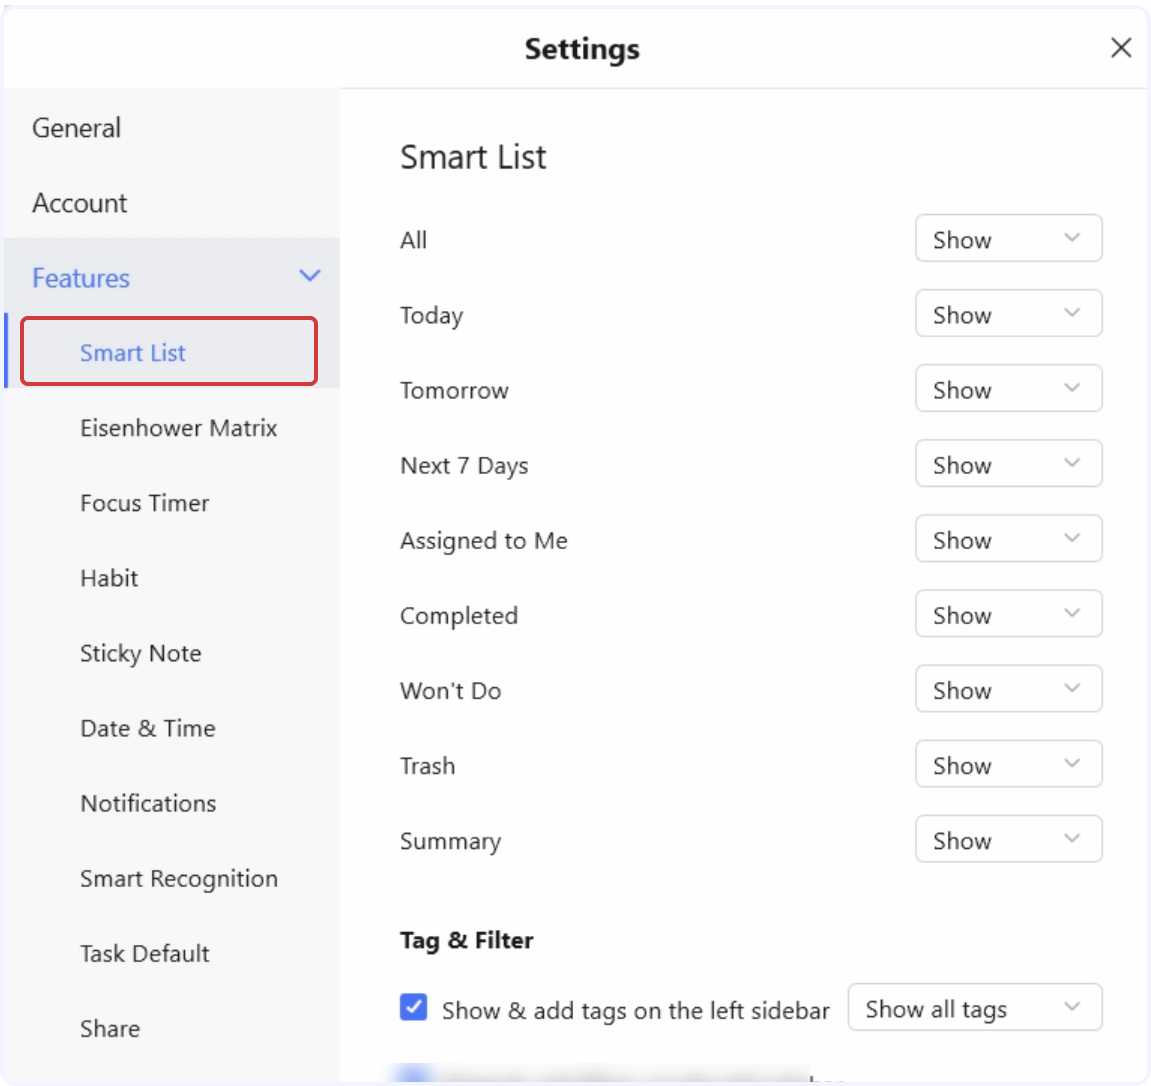
Task: Open the Trash visibility dropdown
Action: [x=1007, y=763]
